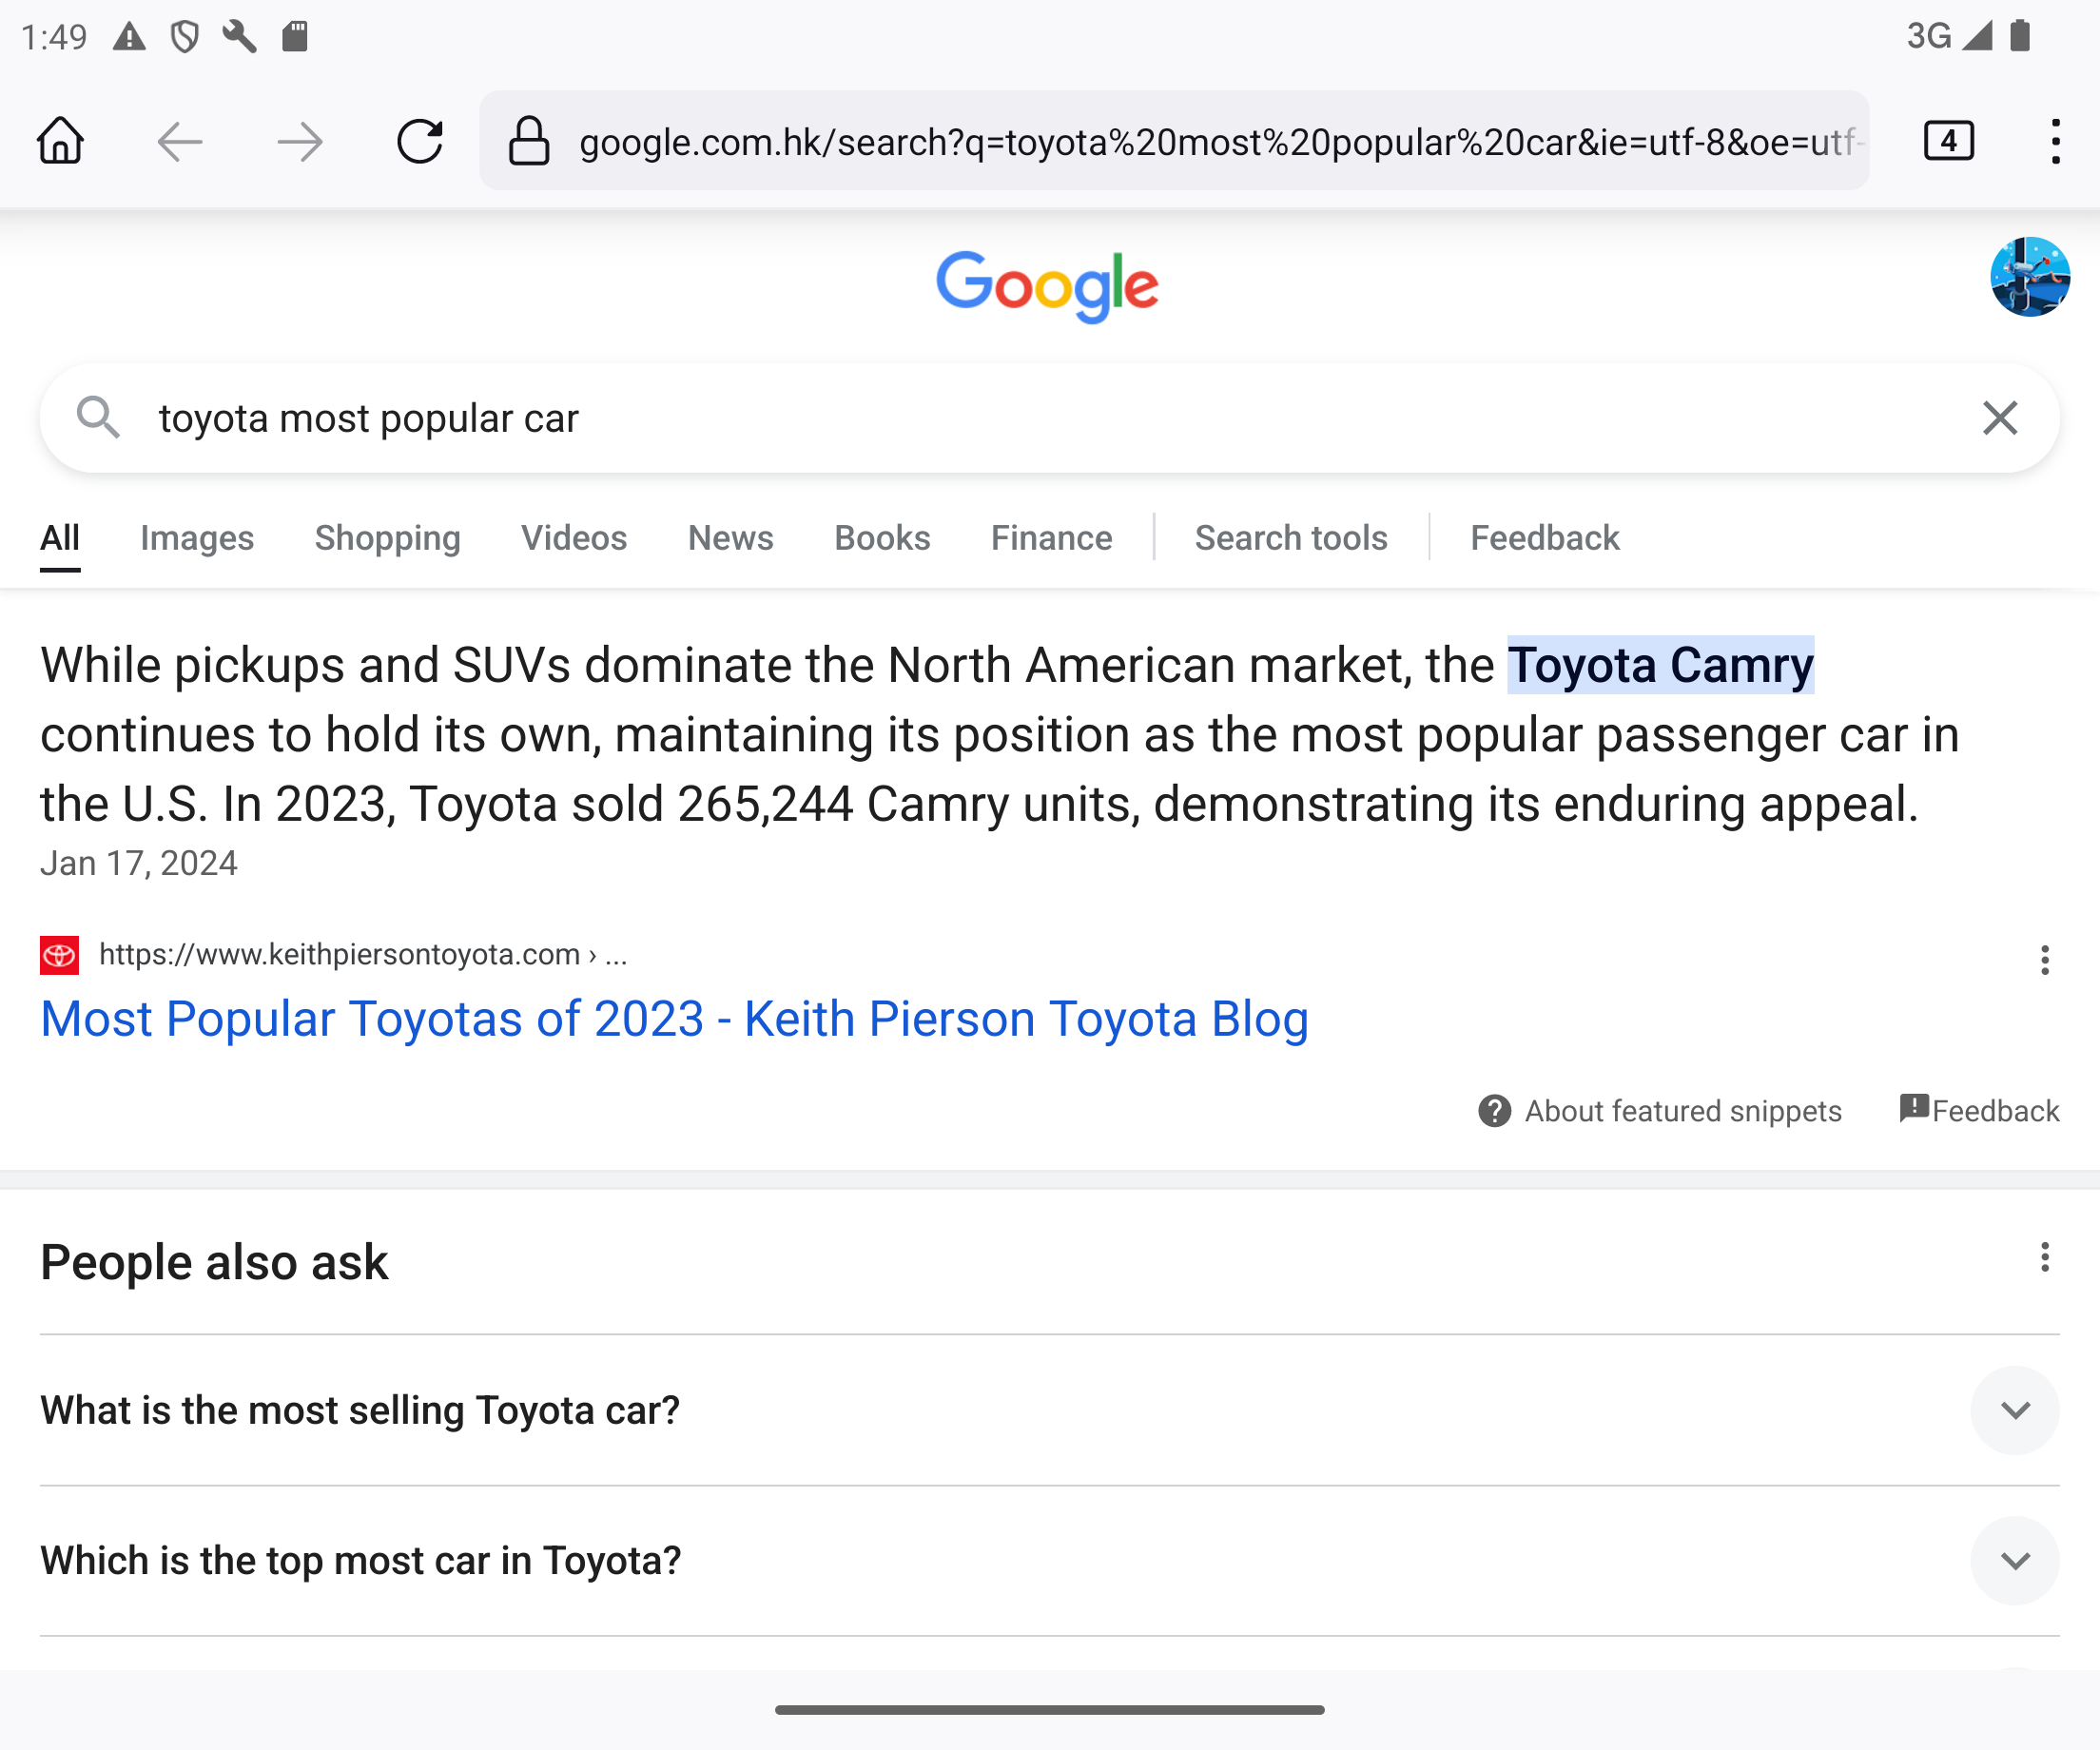The image size is (2100, 1750).
Task: Click the "People also ask" heading
Action: pyautogui.click(x=214, y=1261)
